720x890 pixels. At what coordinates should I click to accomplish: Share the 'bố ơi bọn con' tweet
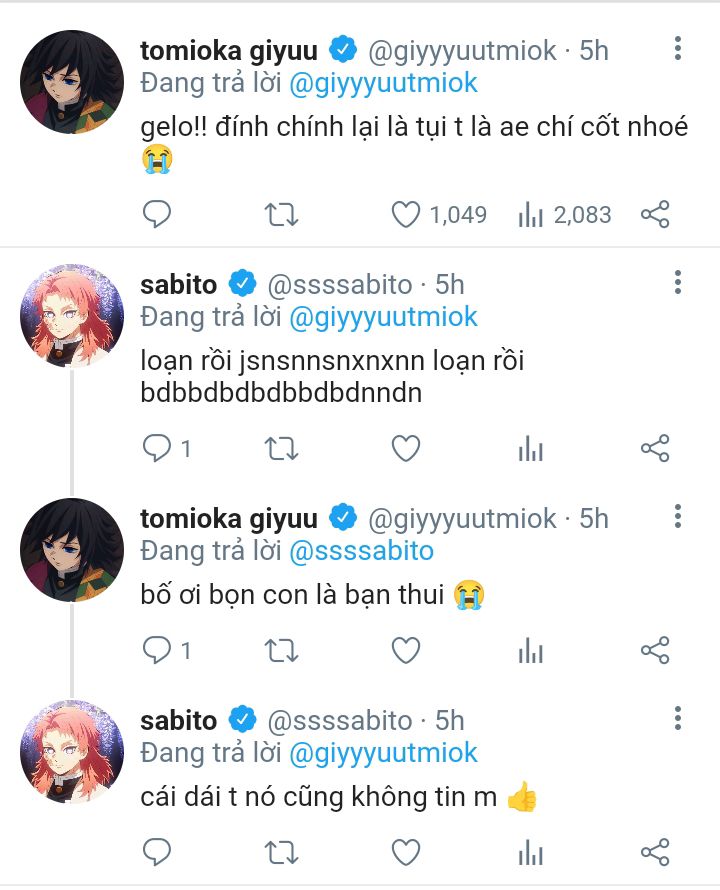[654, 651]
